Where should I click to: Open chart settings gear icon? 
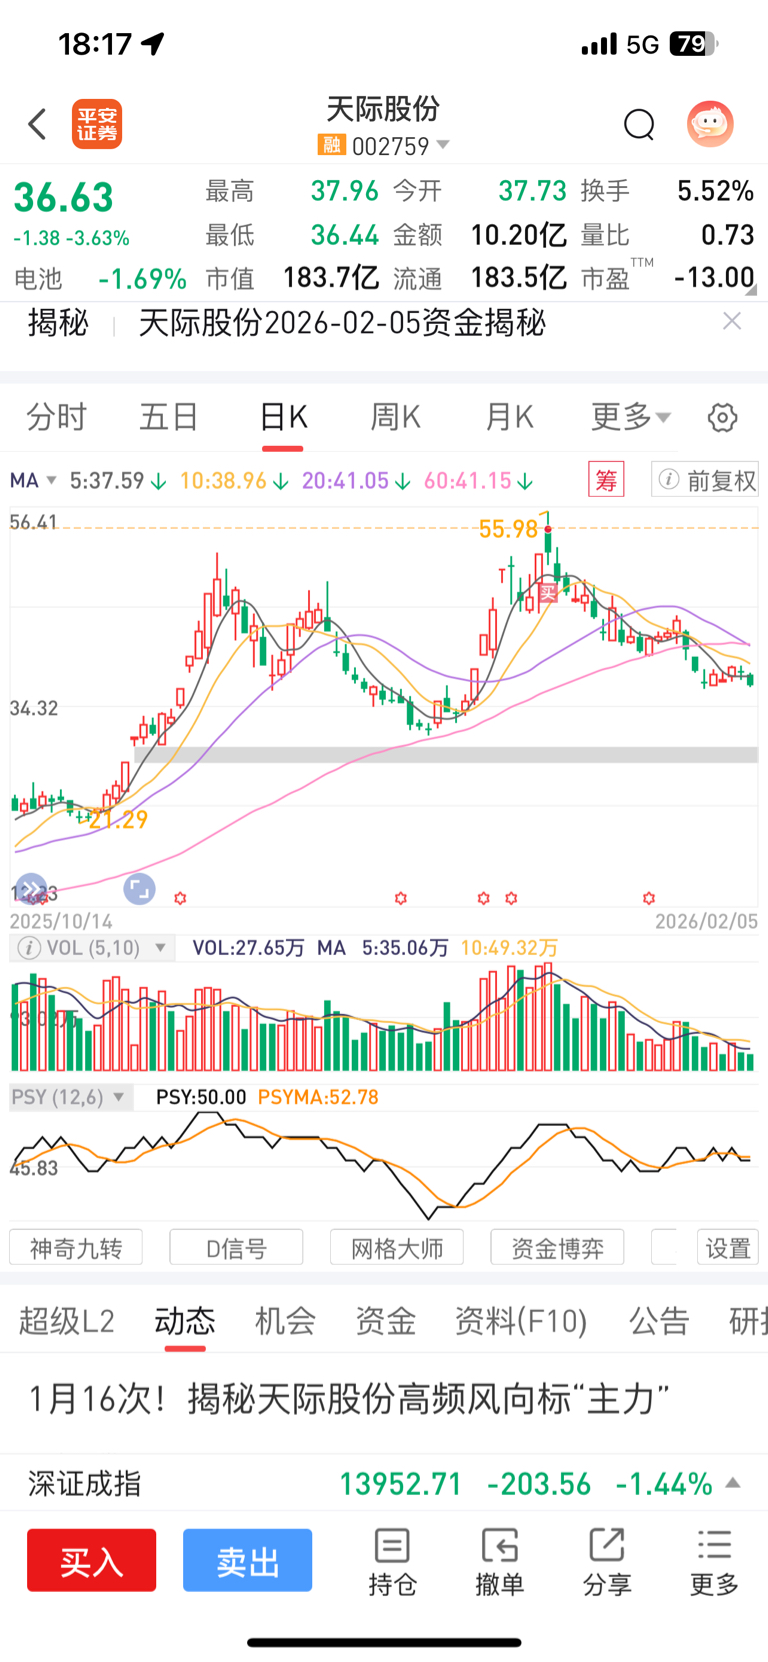pyautogui.click(x=722, y=417)
